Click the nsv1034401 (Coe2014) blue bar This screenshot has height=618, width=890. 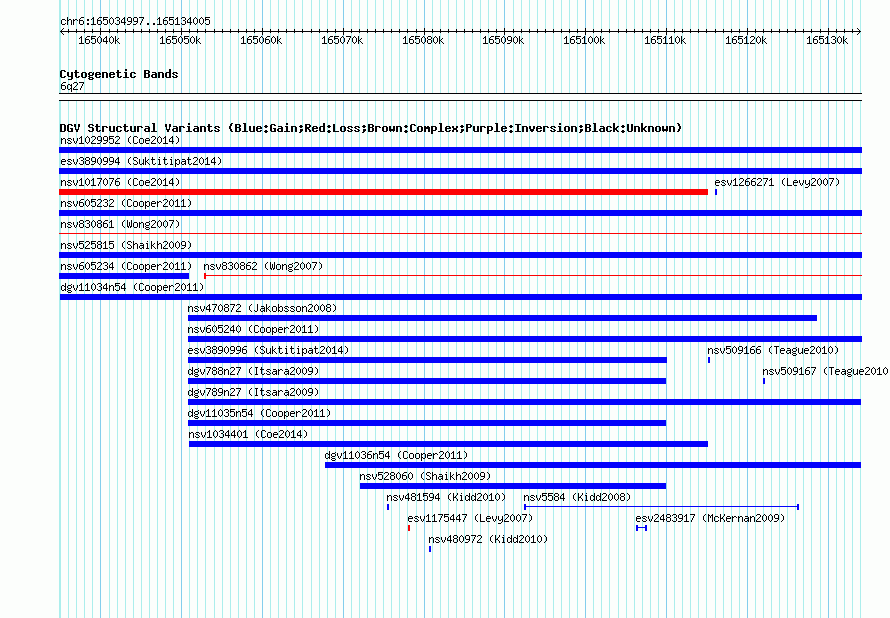(x=448, y=444)
